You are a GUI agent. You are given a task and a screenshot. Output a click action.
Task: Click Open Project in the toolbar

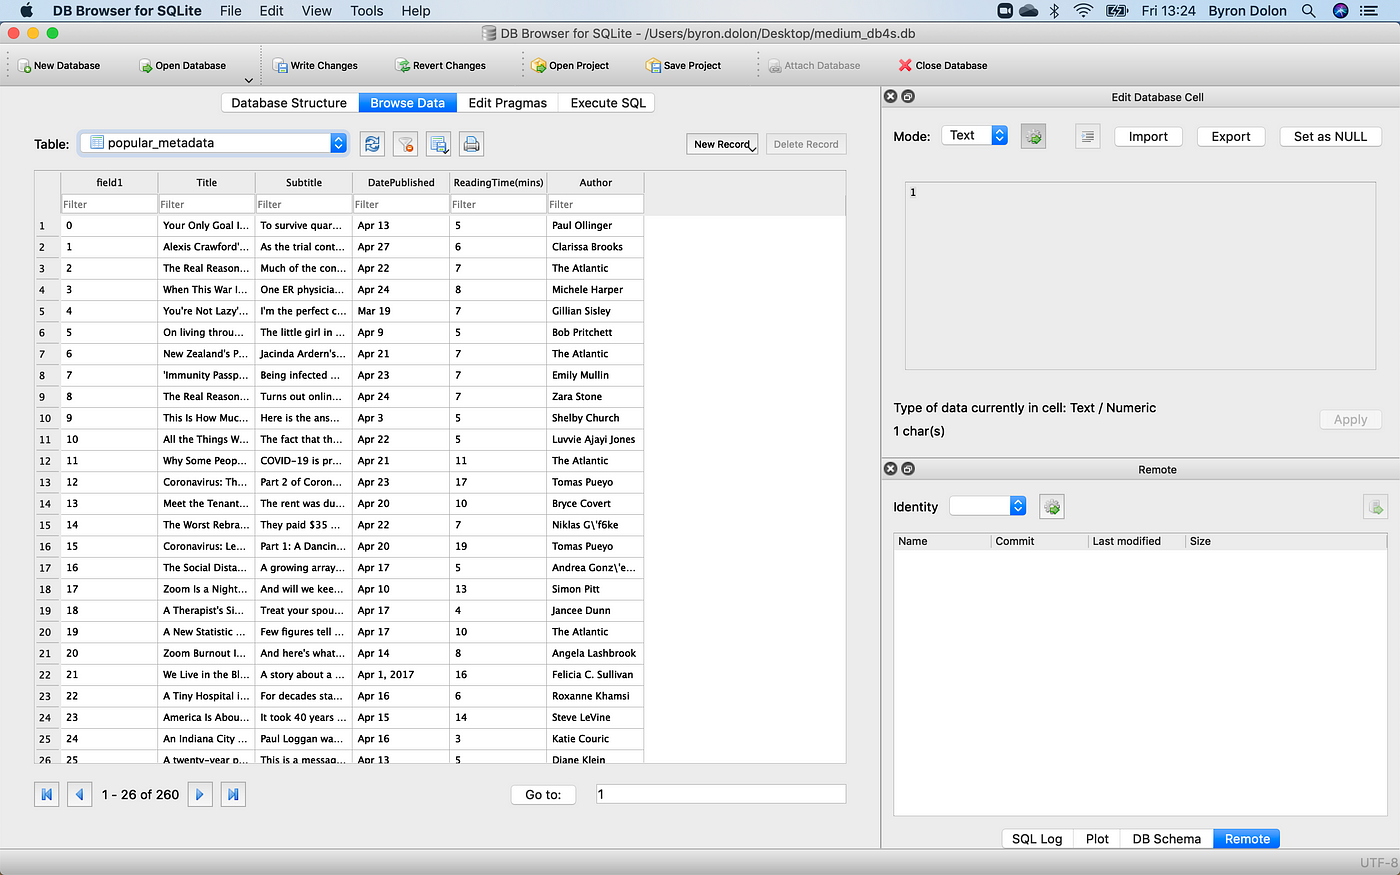[x=570, y=65]
